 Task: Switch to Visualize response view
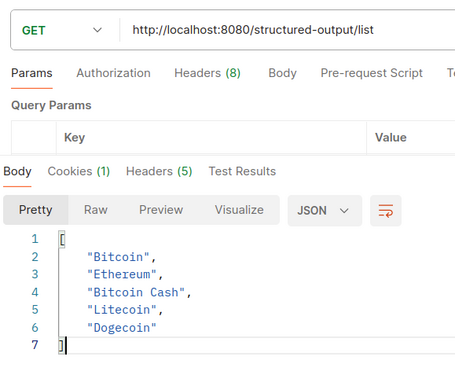pyautogui.click(x=239, y=210)
